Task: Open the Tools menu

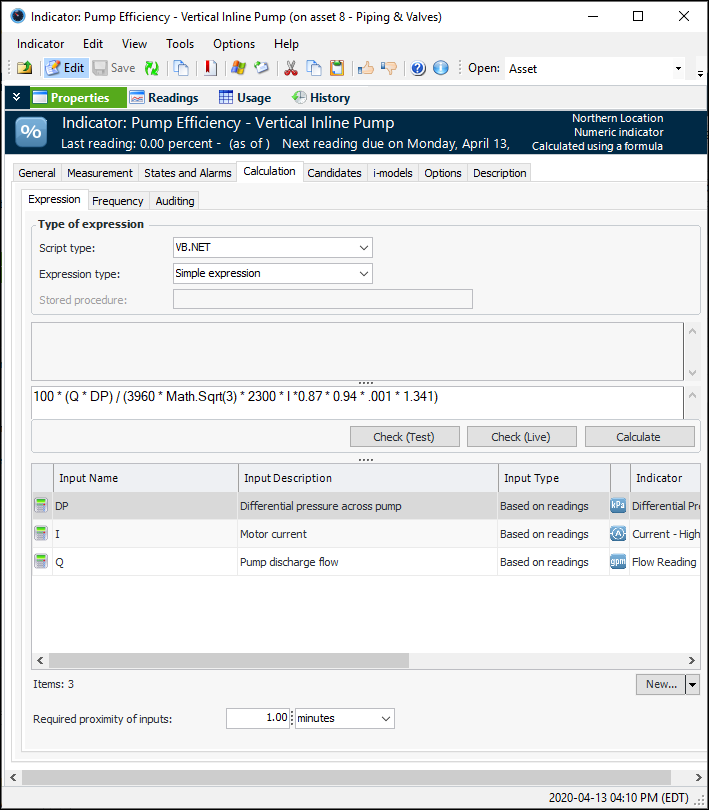Action: pyautogui.click(x=180, y=44)
